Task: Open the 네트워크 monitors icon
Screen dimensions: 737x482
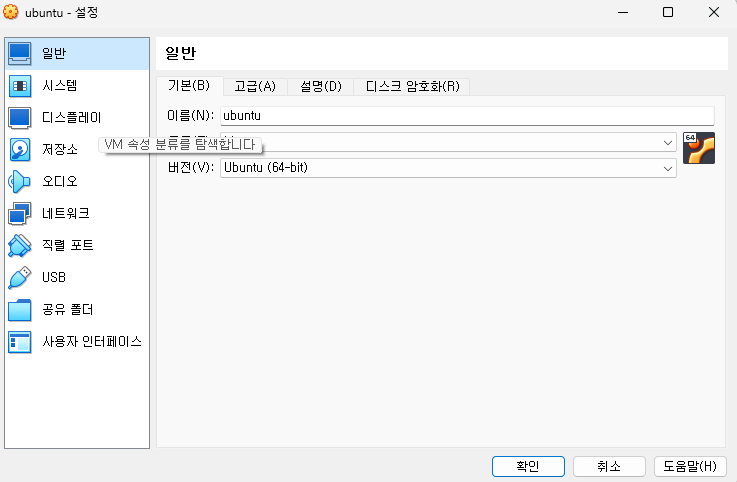Action: [x=20, y=214]
